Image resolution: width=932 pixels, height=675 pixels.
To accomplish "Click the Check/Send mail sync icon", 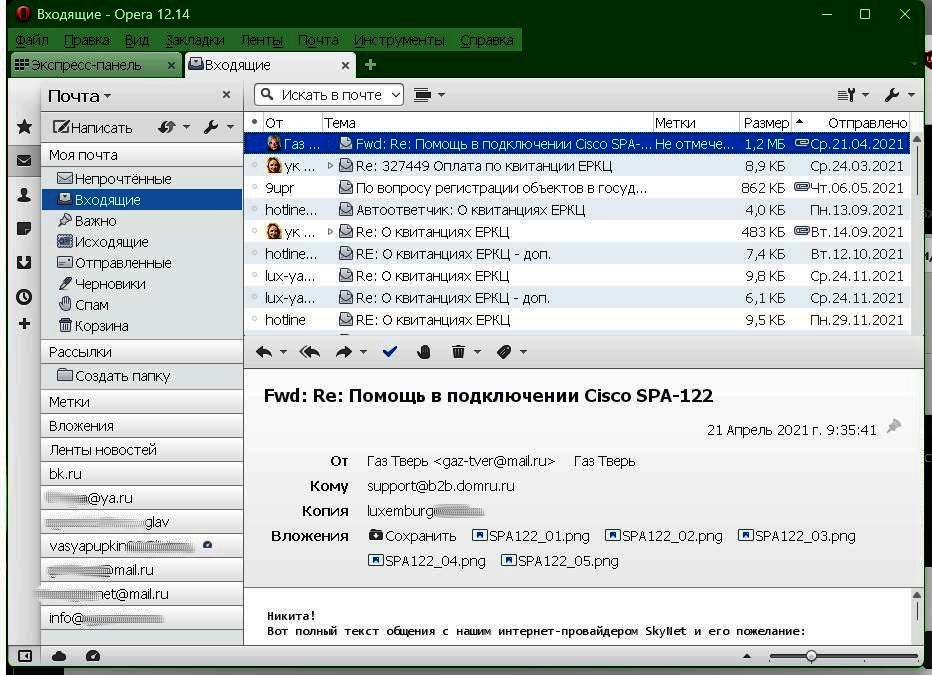I will coord(167,127).
